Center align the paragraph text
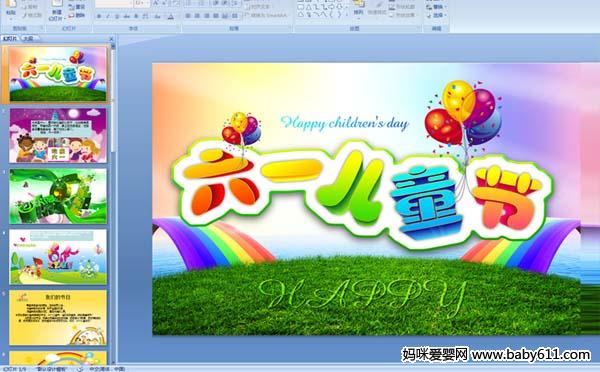Image resolution: width=600 pixels, height=372 pixels. click(x=197, y=16)
